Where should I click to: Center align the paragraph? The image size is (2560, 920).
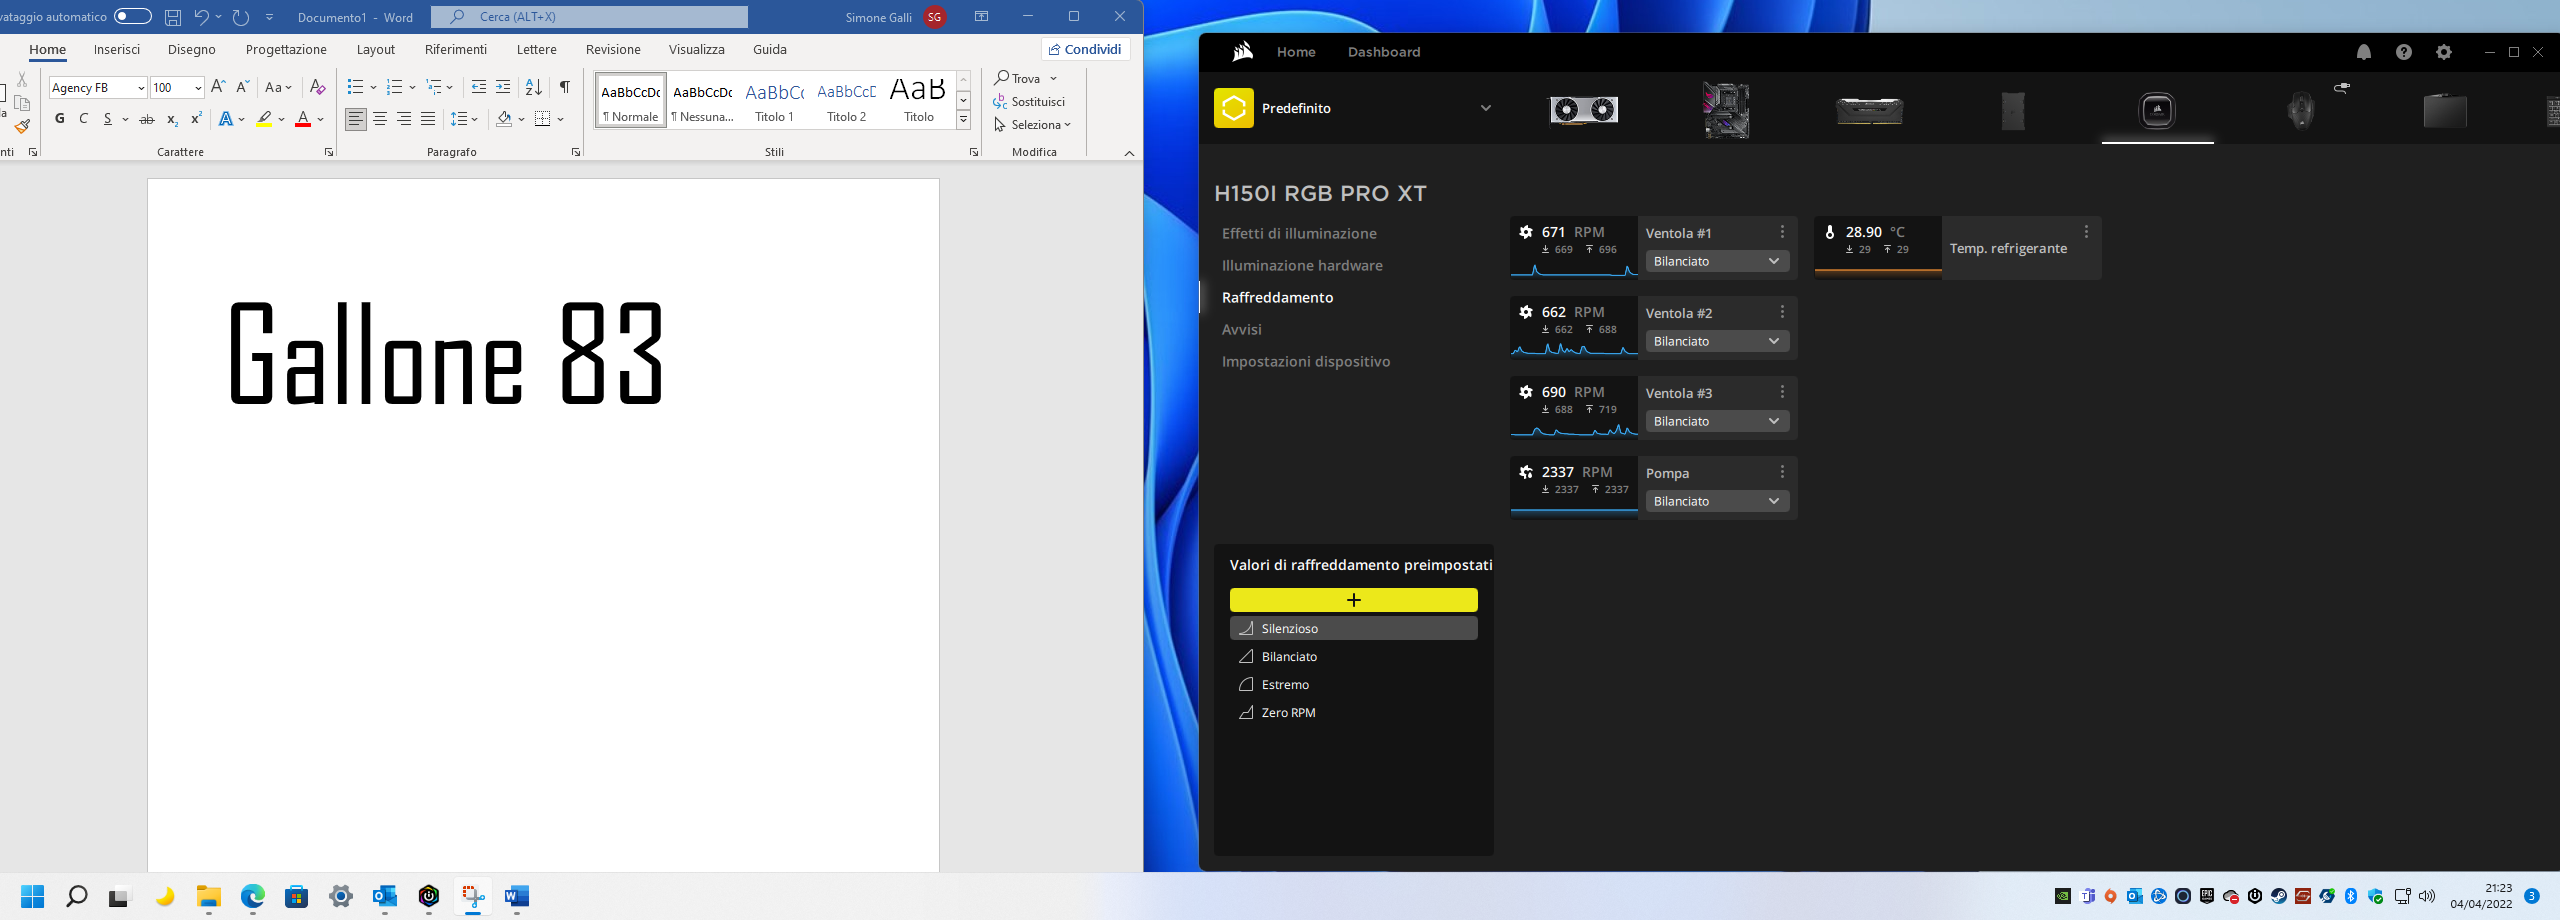click(380, 119)
